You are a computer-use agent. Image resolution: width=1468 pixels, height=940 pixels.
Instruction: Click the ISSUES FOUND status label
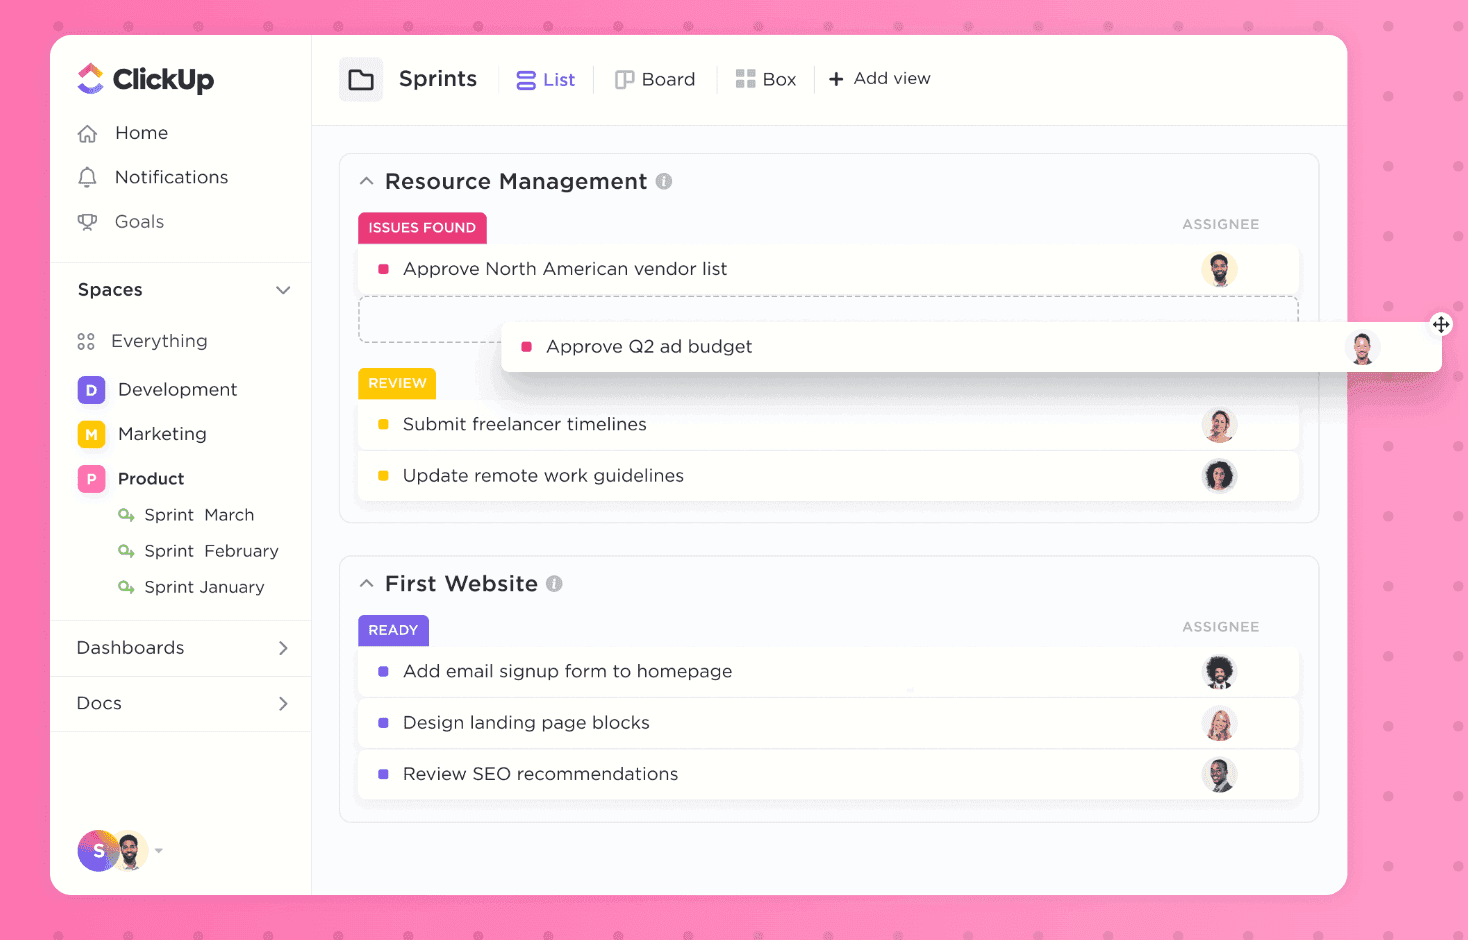pos(422,228)
